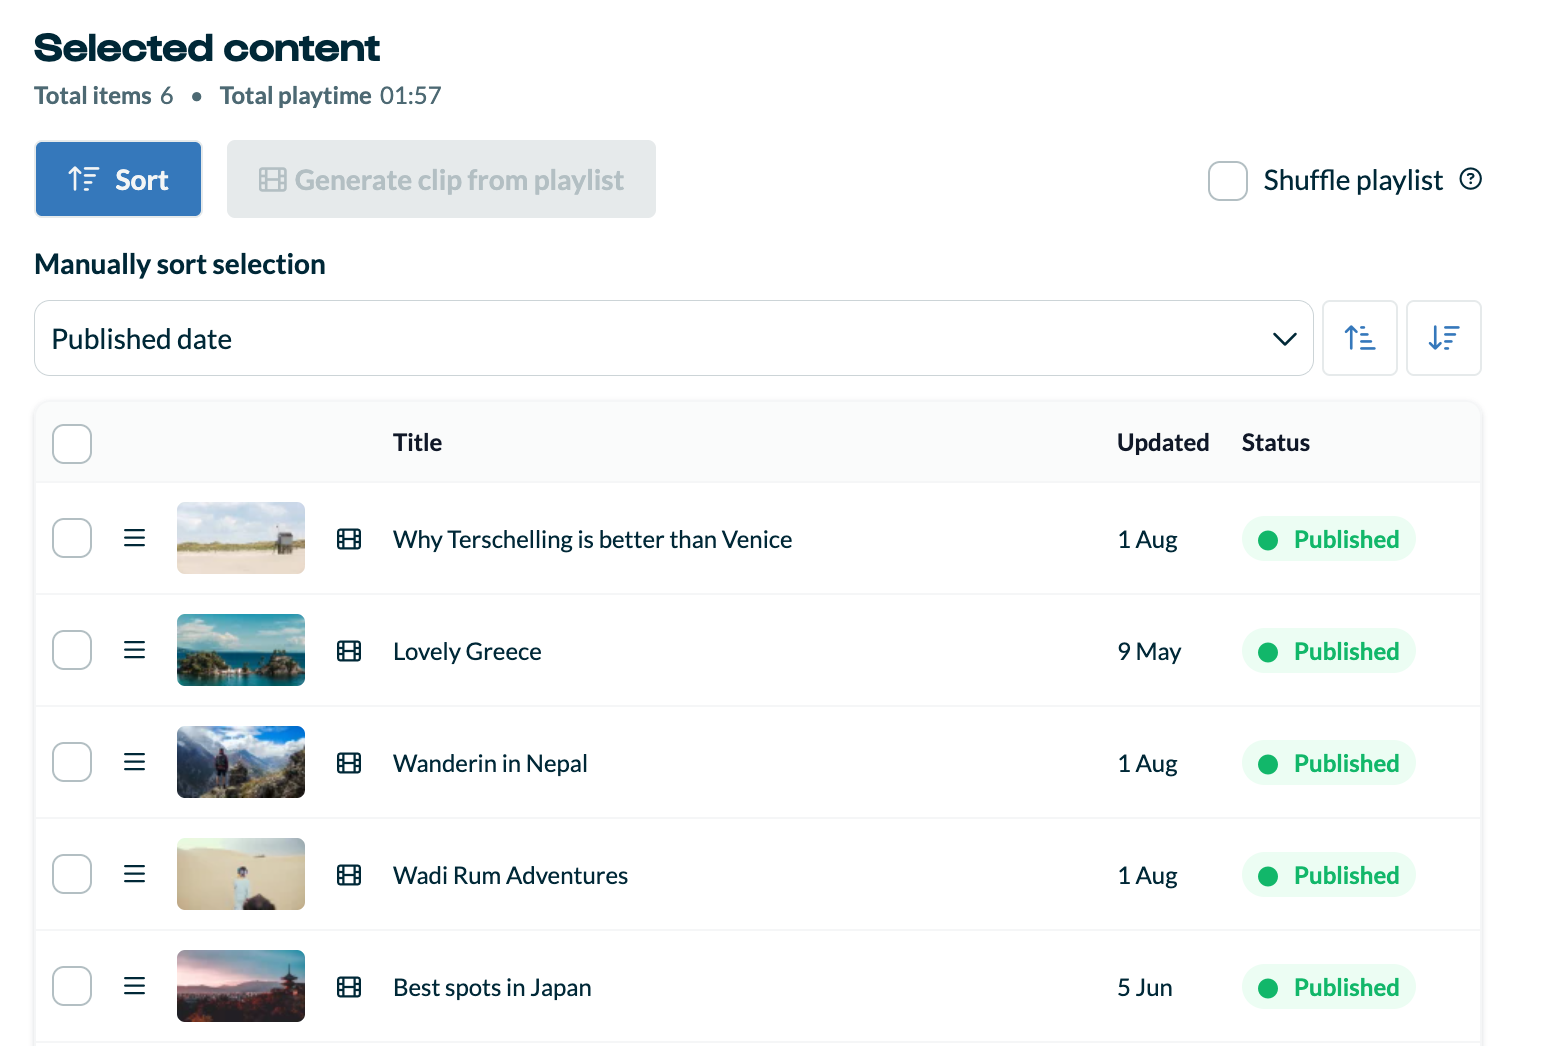Open the Published date sort dropdown
This screenshot has width=1568, height=1046.
(673, 338)
